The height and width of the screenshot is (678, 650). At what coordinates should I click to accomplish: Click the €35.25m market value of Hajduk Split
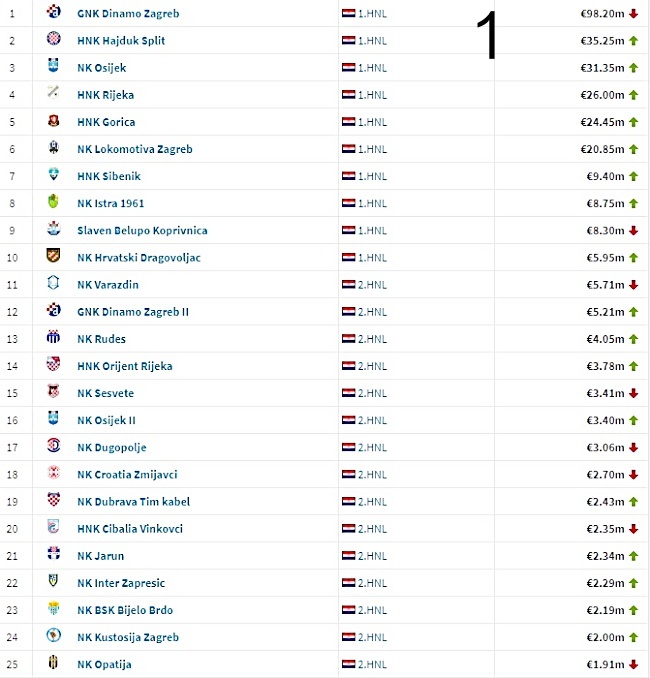[603, 41]
